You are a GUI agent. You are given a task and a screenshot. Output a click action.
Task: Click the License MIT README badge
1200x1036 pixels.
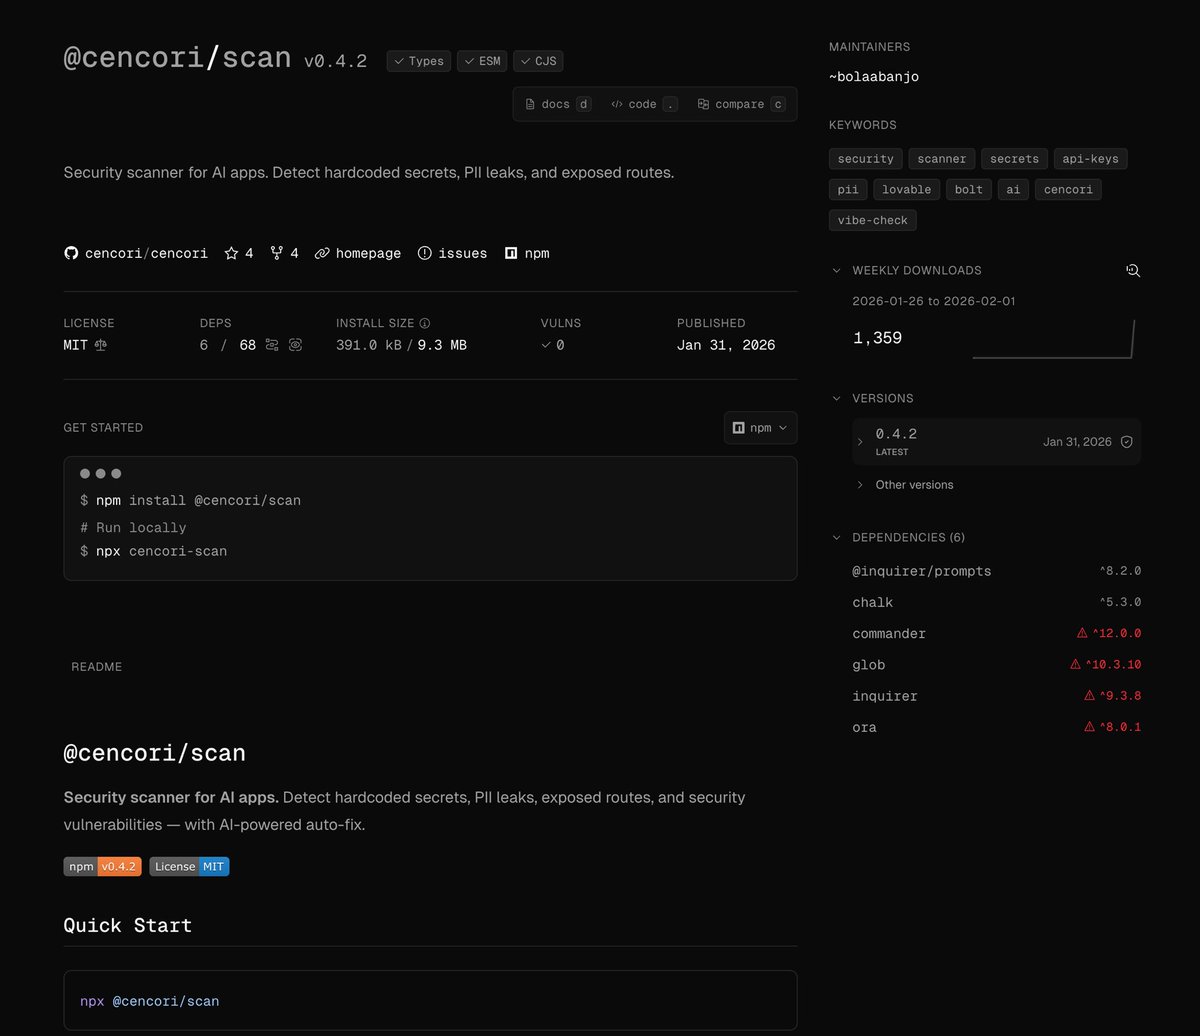click(x=189, y=866)
